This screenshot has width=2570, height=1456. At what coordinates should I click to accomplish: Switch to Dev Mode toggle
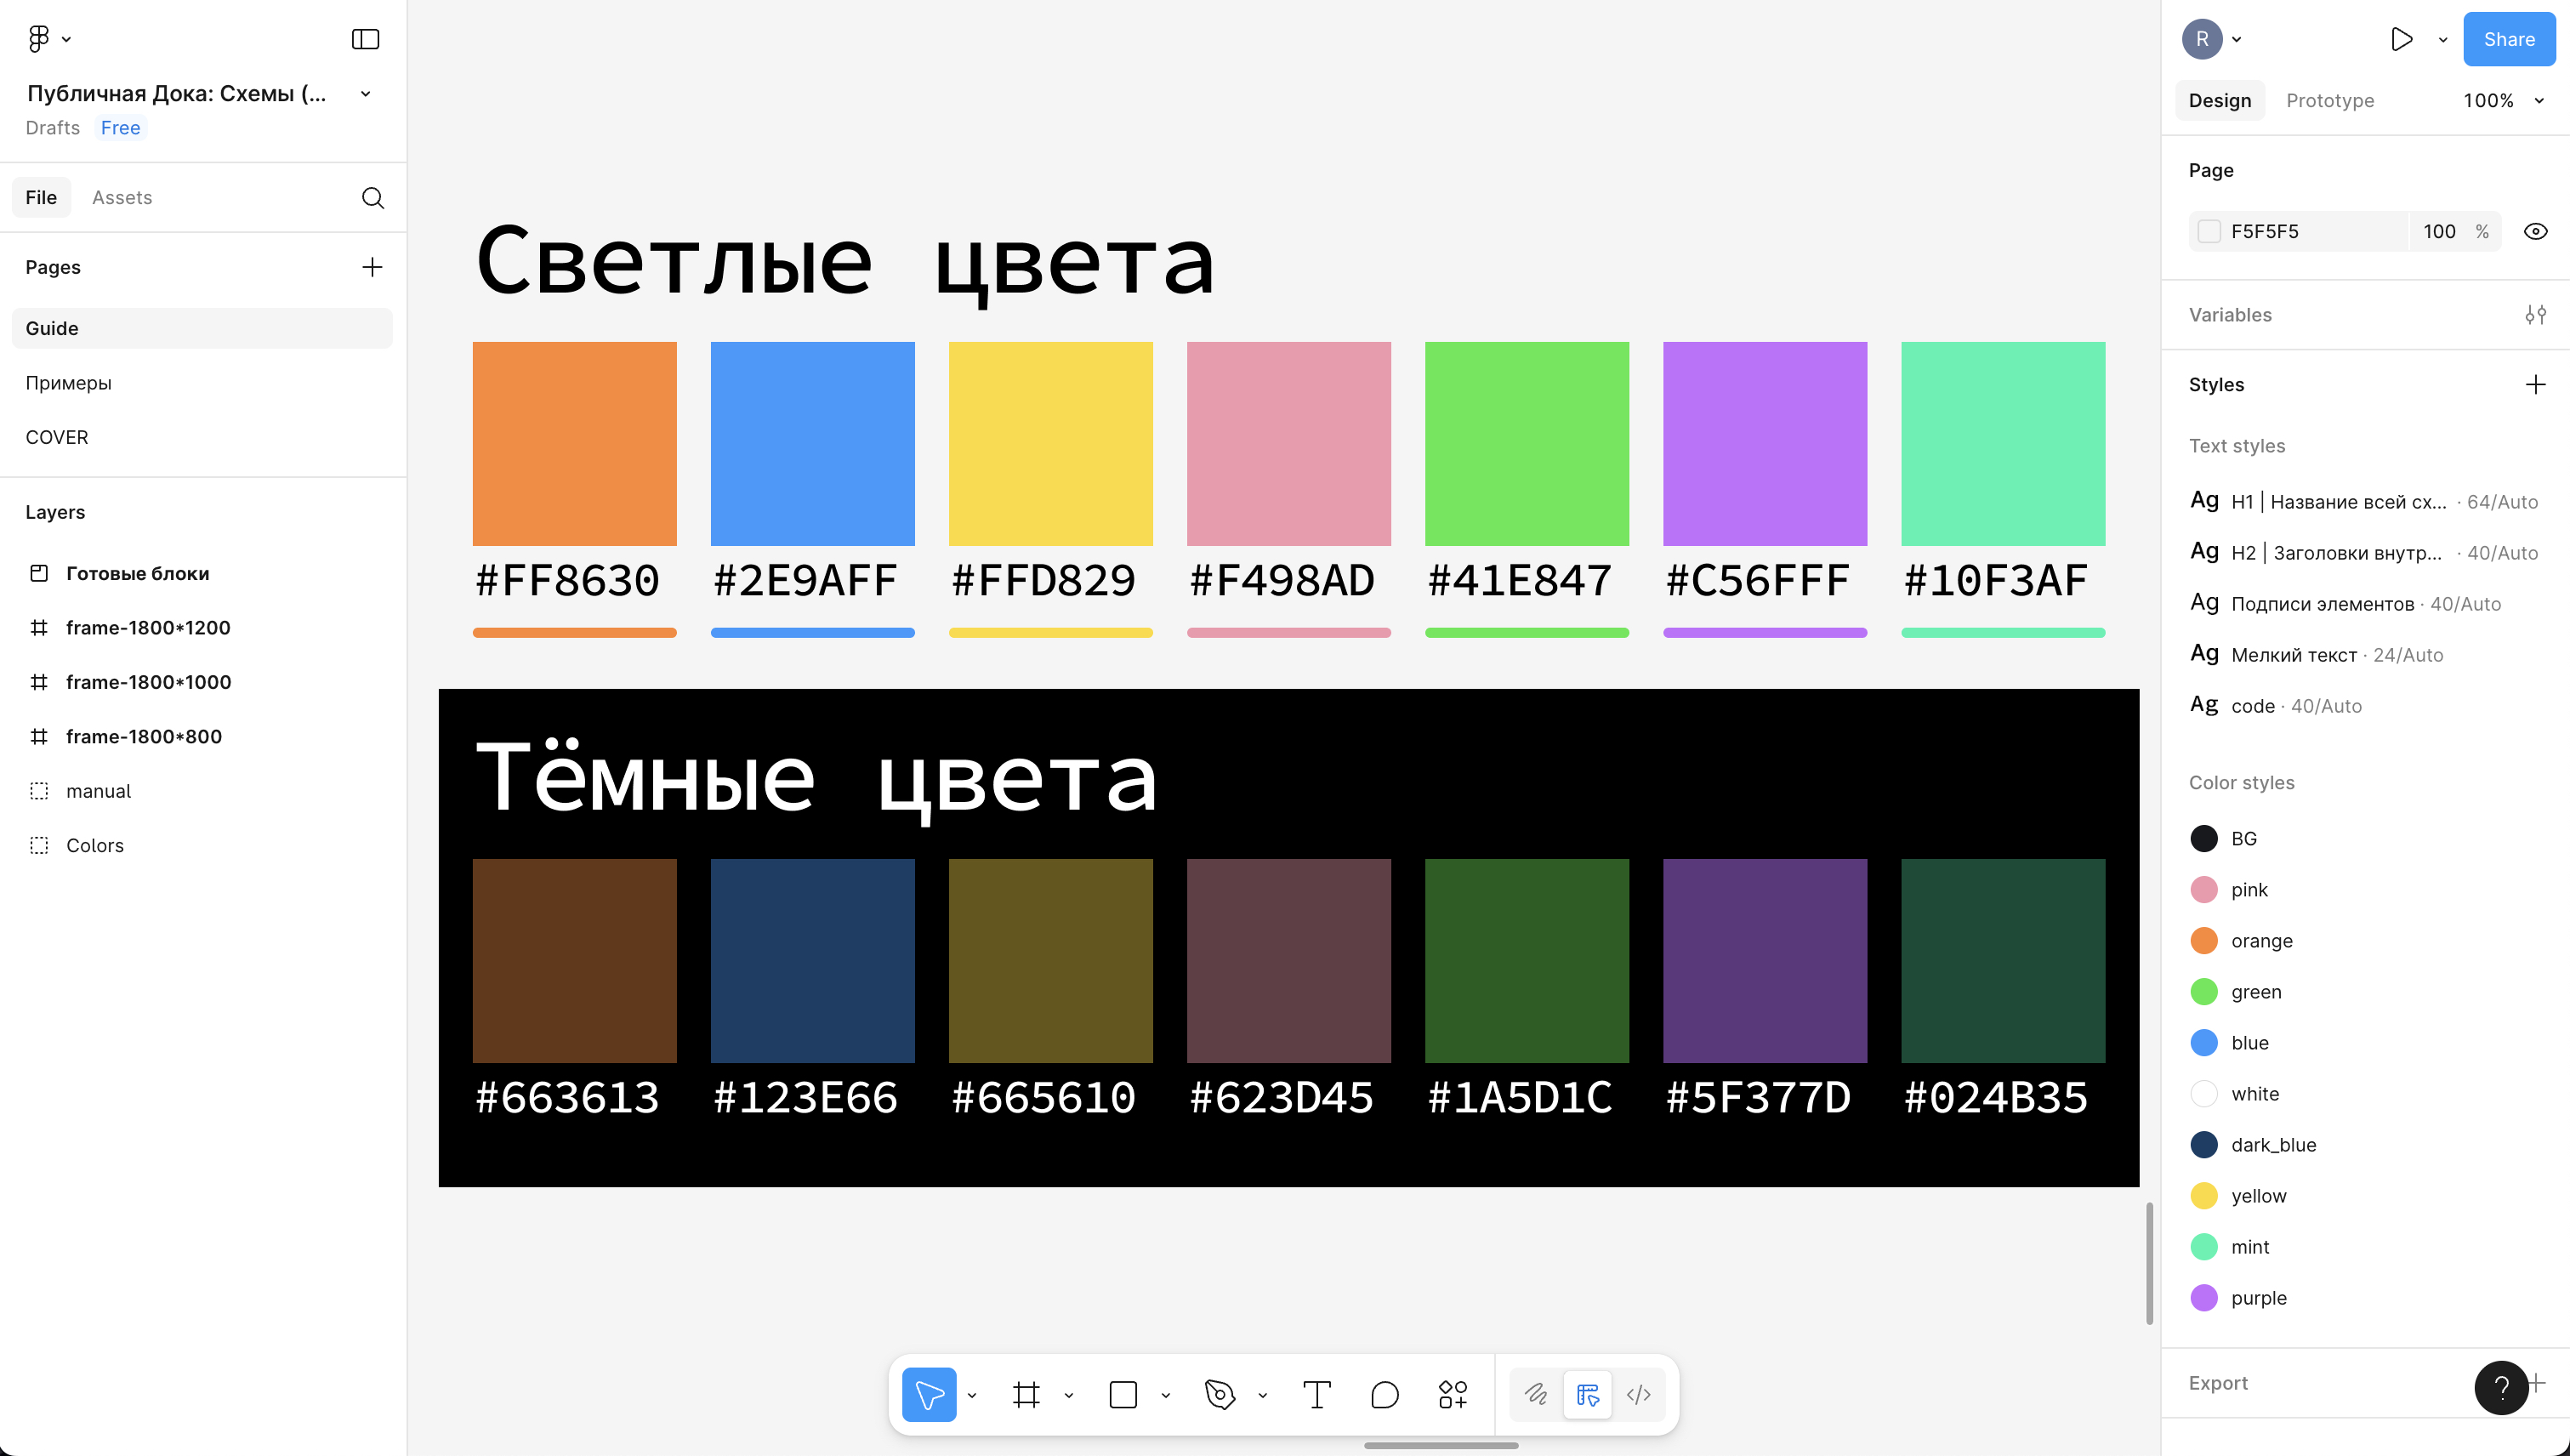(1638, 1394)
